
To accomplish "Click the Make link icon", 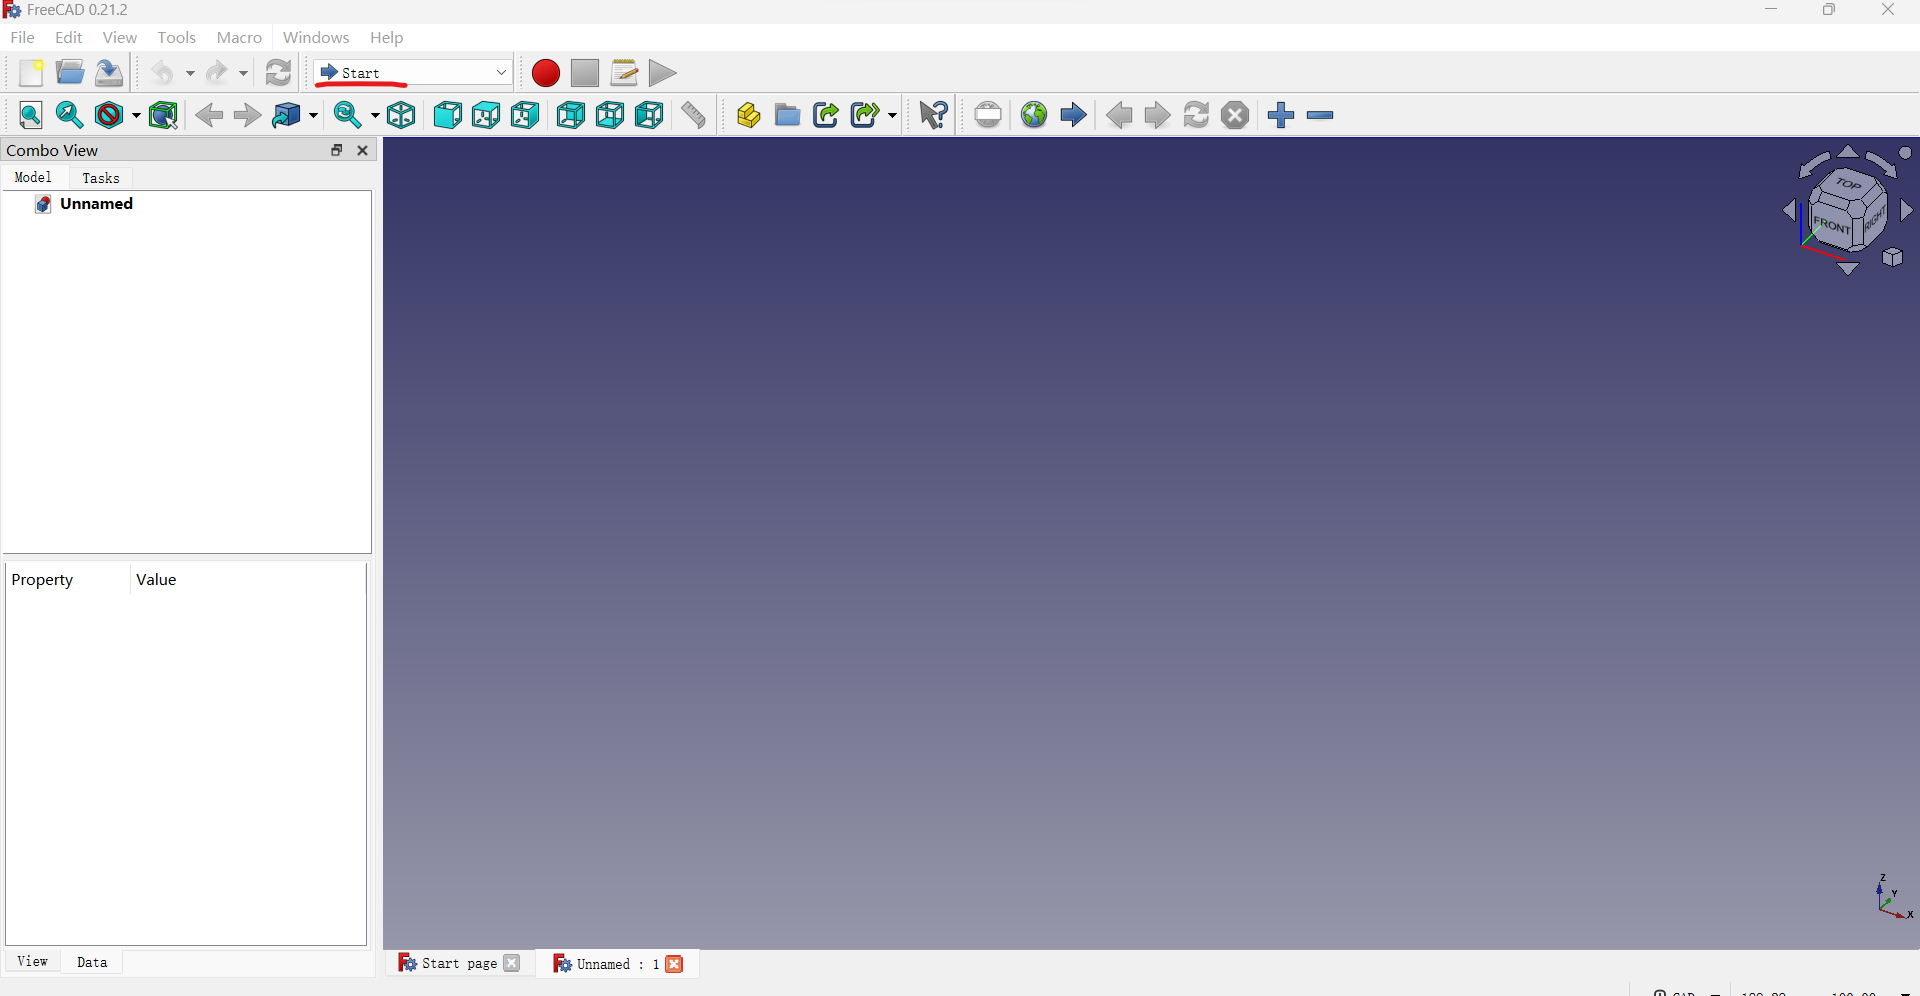I will (827, 115).
